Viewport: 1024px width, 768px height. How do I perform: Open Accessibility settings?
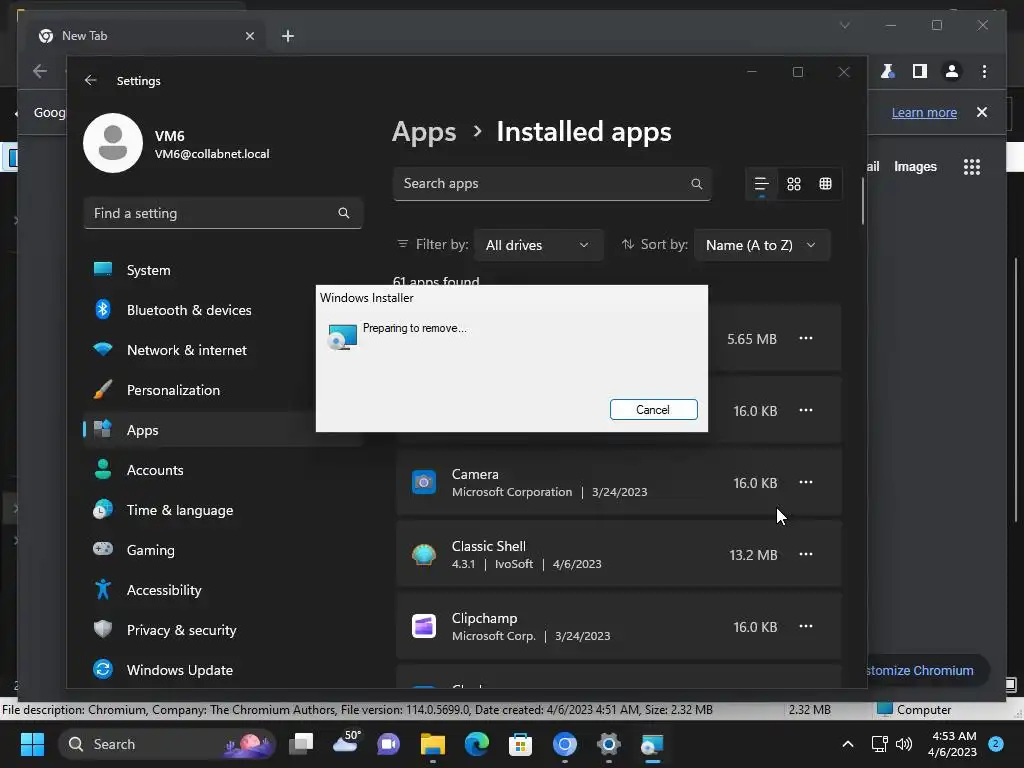(x=223, y=590)
